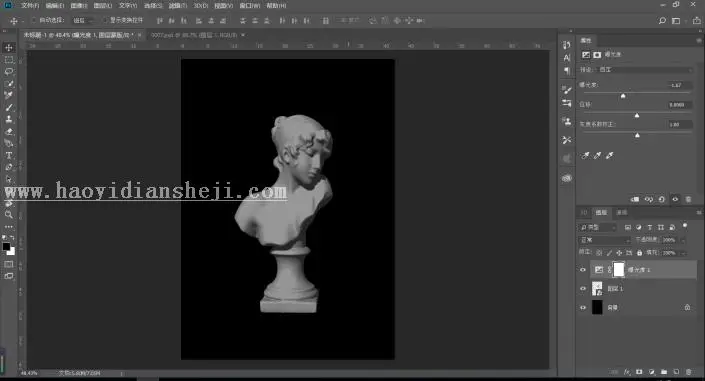Image resolution: width=705 pixels, height=381 pixels.
Task: Click the Share icon at top right
Action: coord(696,21)
